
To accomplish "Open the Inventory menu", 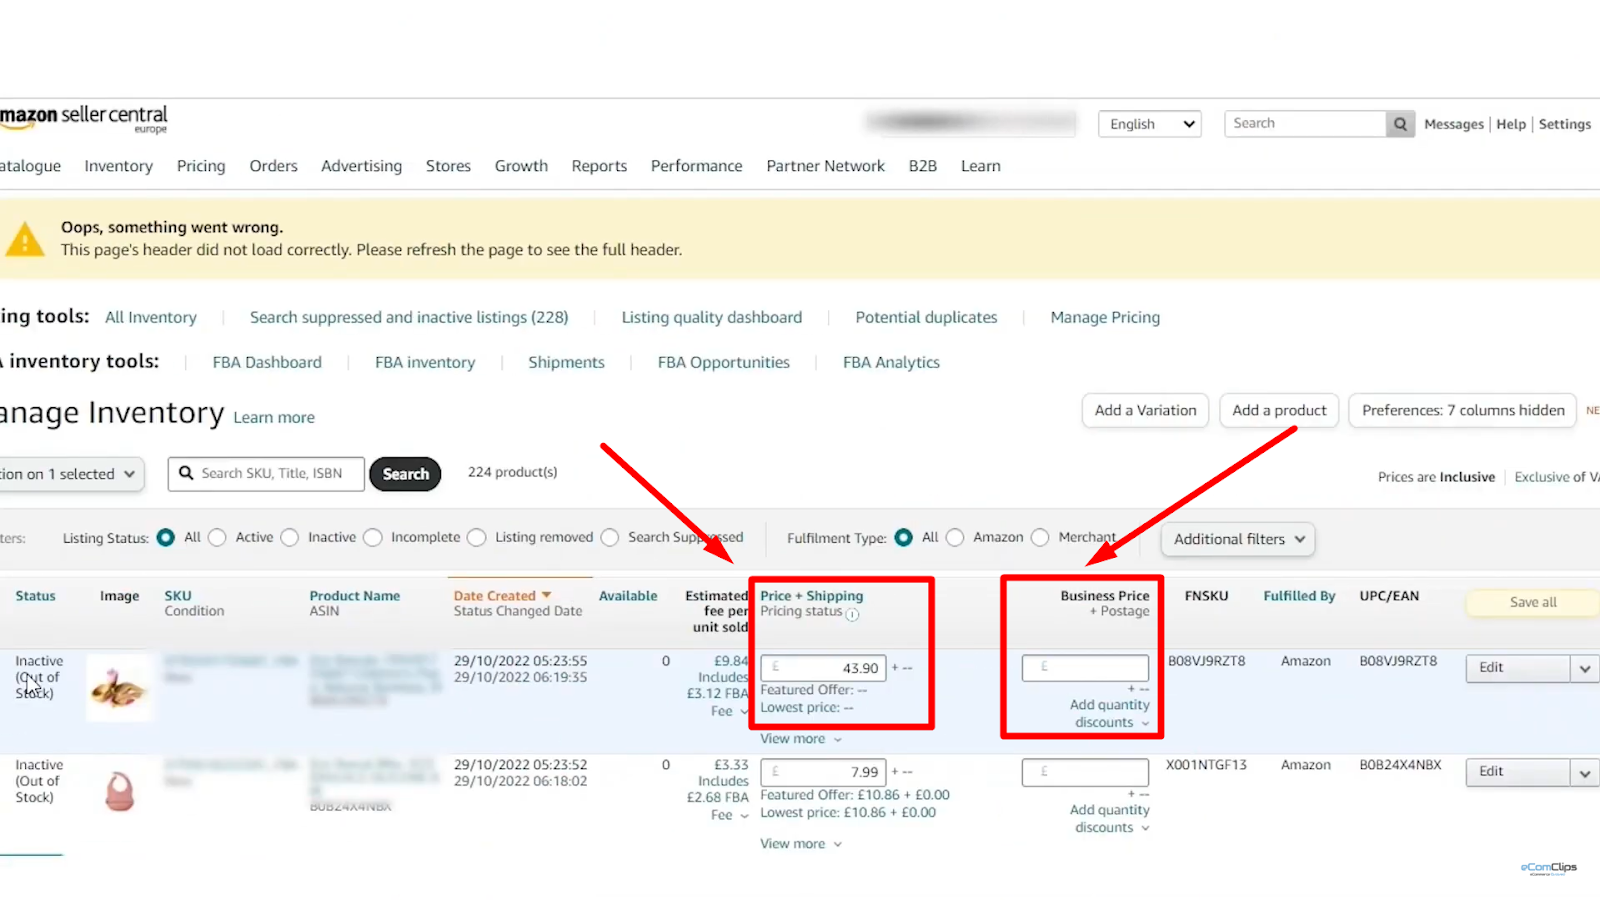I will point(119,166).
